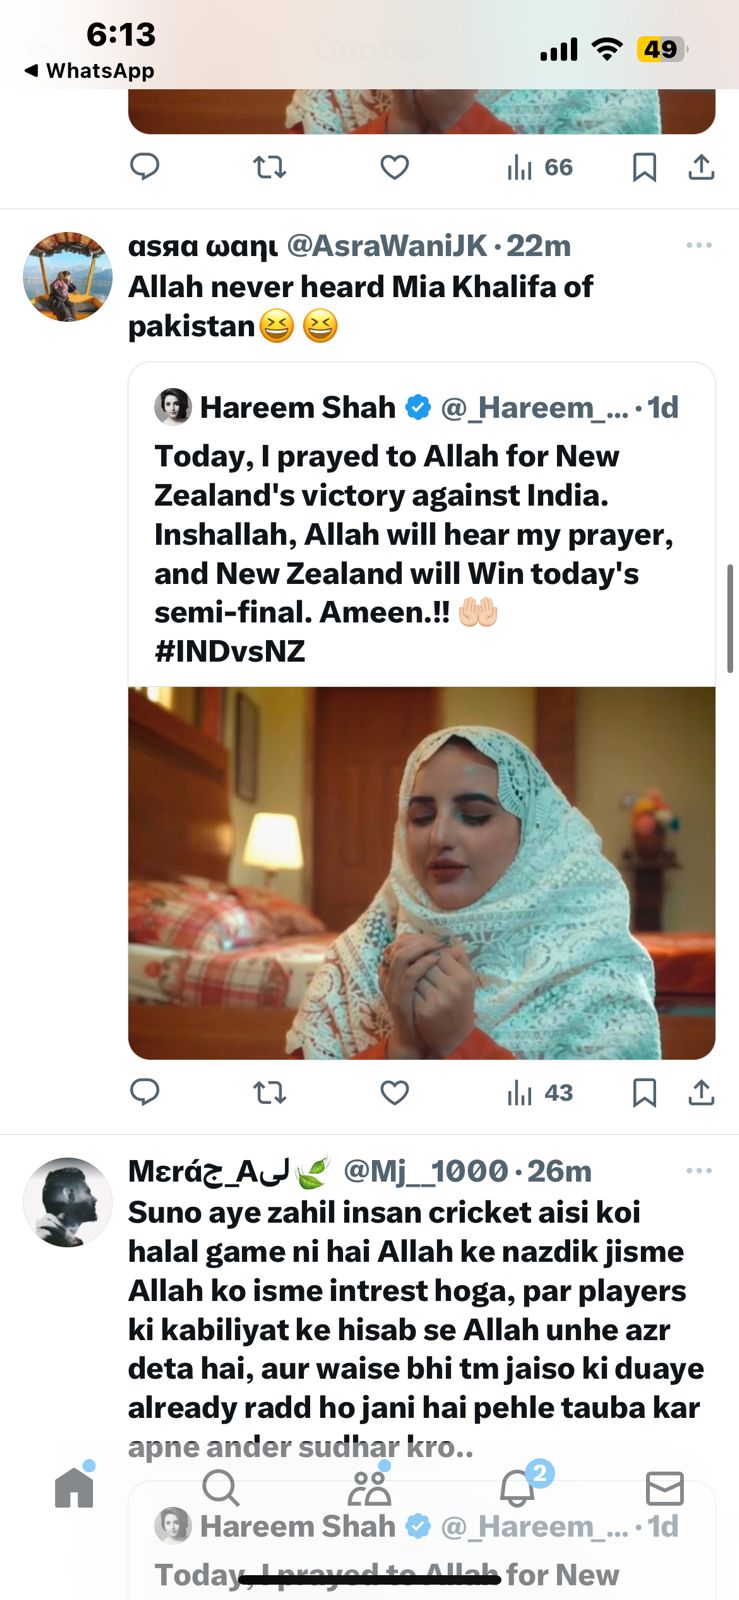Like AsraWaniJK's quote tweet

[395, 1092]
